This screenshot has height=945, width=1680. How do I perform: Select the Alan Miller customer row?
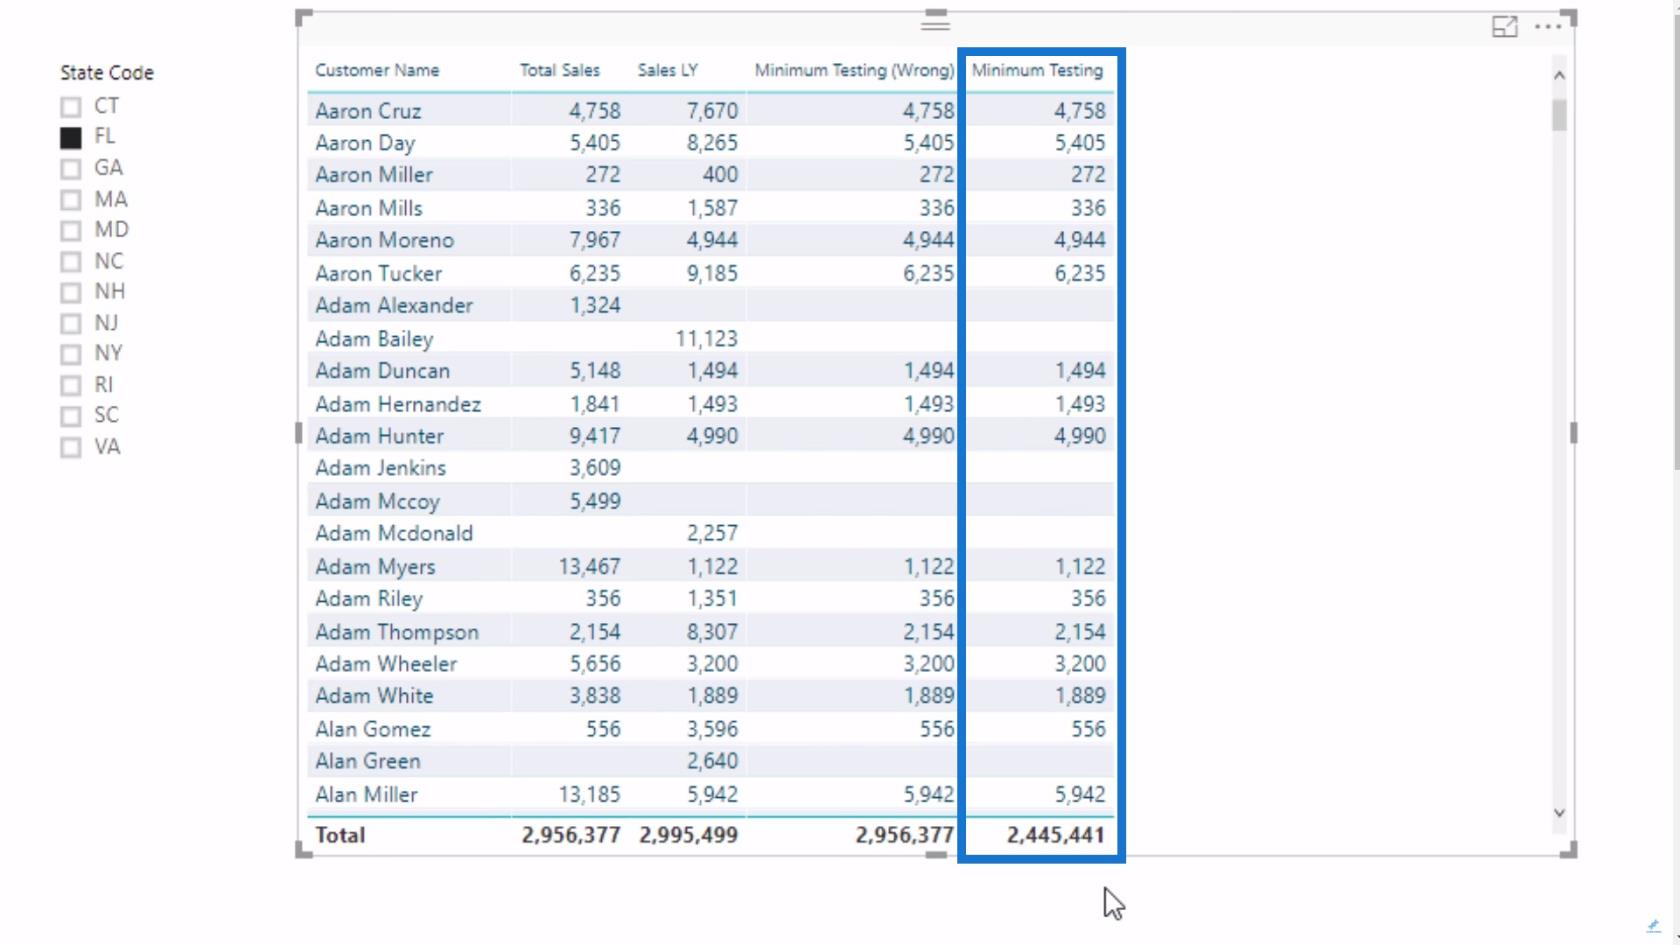(711, 794)
